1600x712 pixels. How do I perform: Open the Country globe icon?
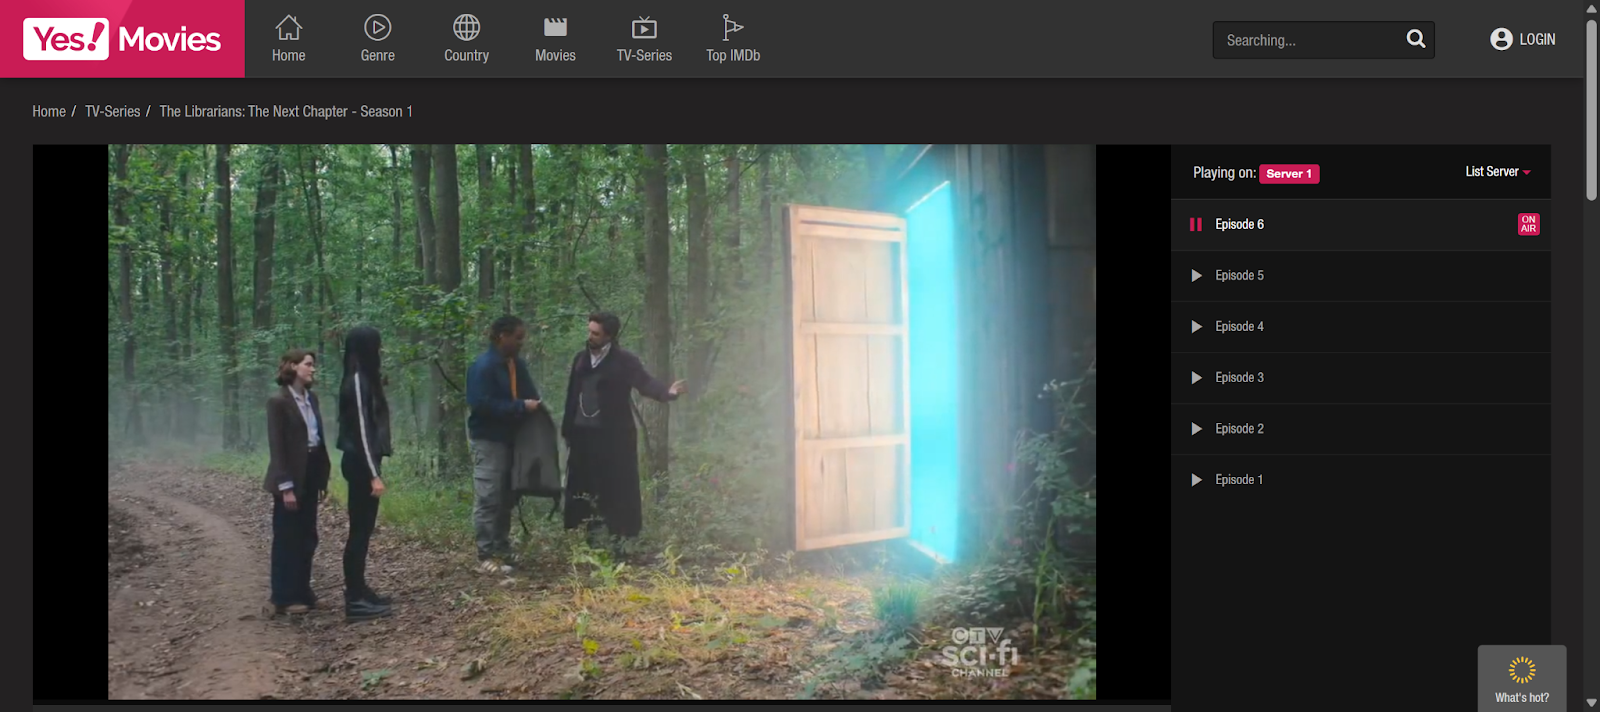467,27
